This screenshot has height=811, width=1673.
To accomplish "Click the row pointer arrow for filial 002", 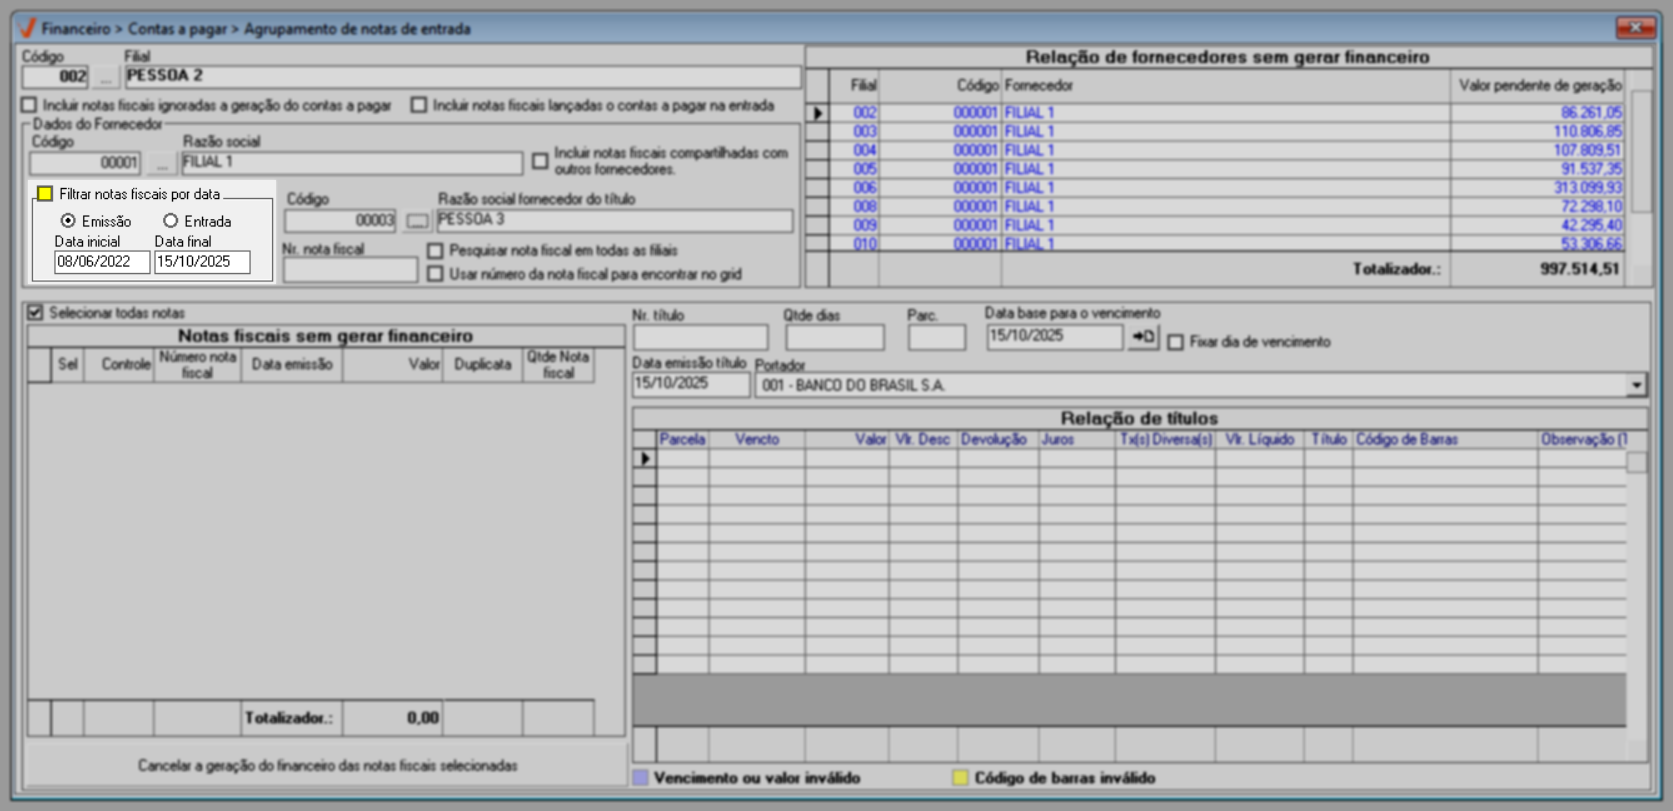I will click(x=818, y=113).
